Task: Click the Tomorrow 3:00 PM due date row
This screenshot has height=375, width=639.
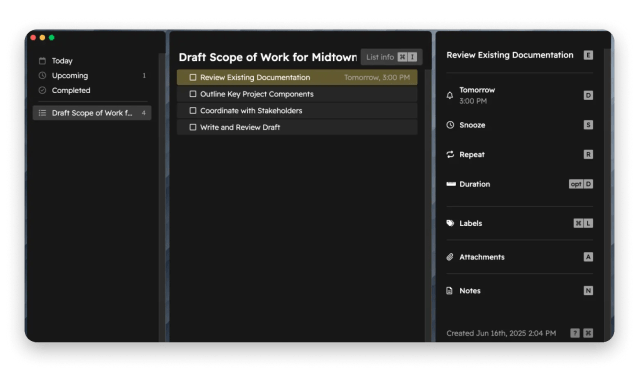Action: (x=520, y=95)
